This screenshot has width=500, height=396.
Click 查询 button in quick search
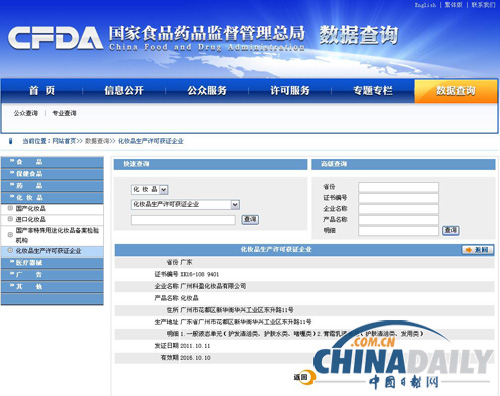coord(250,219)
